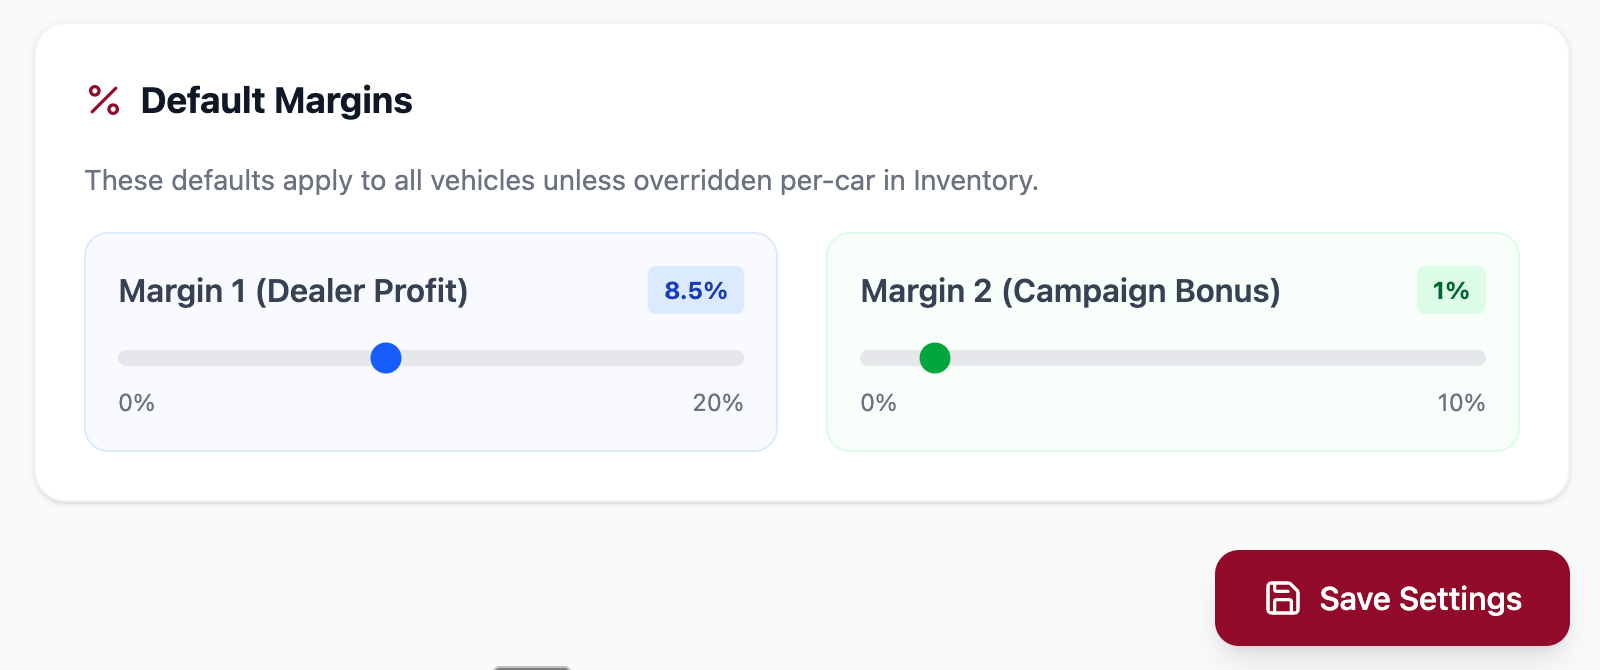Click the Margin 2 Campaign Bonus slider handle

point(935,358)
